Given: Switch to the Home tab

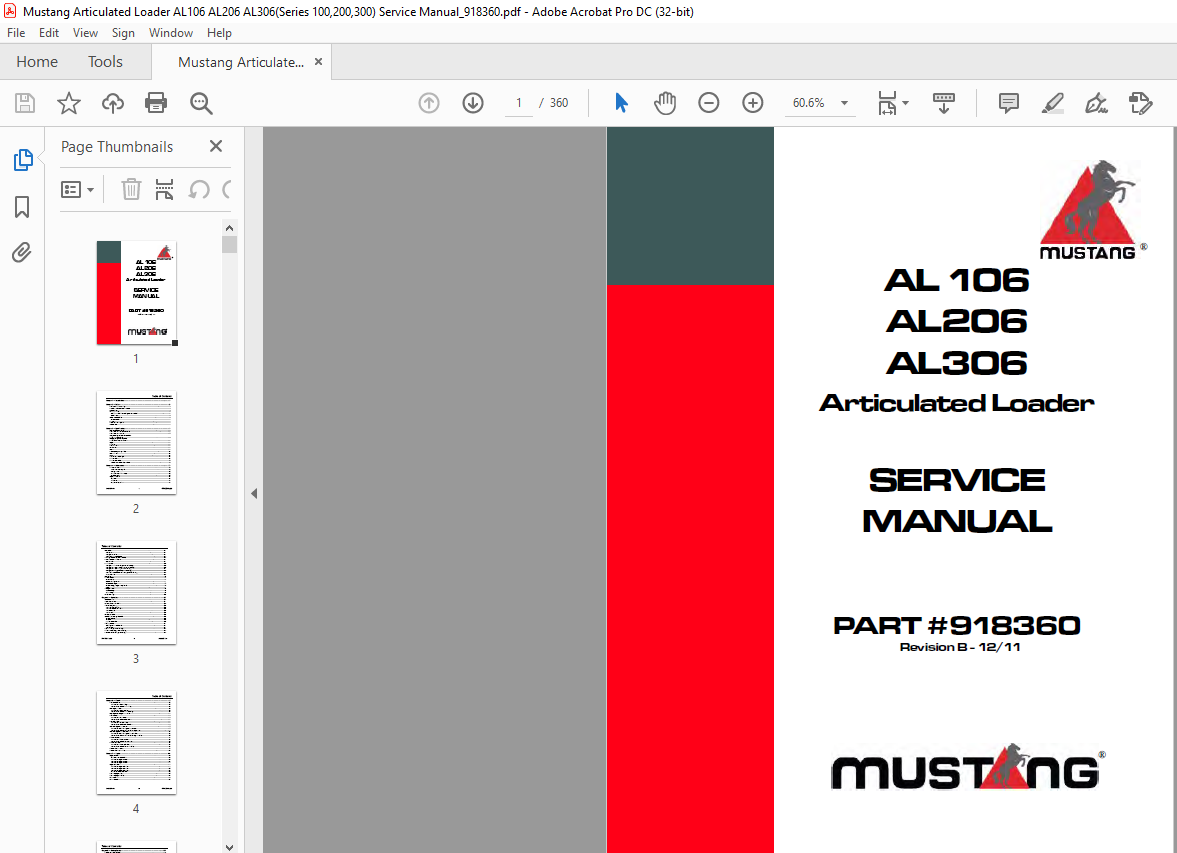Looking at the screenshot, I should tap(37, 62).
